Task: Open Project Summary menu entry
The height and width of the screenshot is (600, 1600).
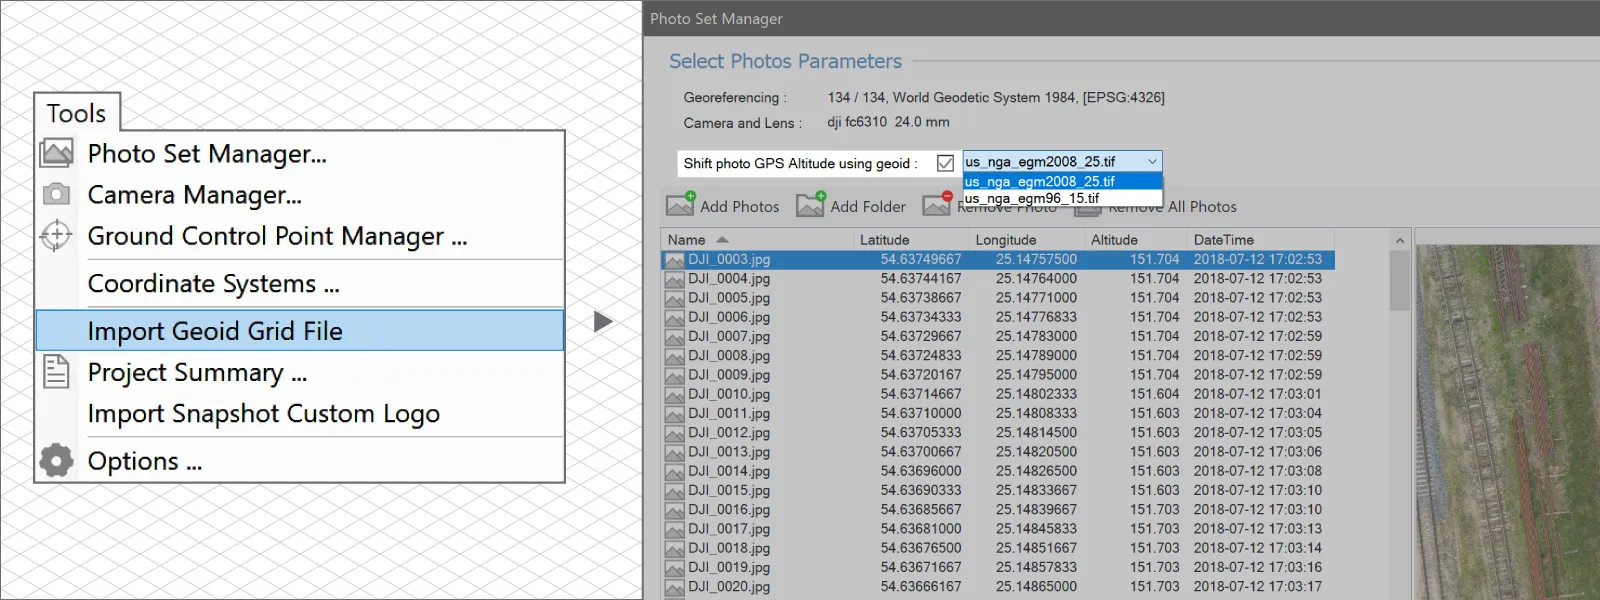Action: coord(300,372)
